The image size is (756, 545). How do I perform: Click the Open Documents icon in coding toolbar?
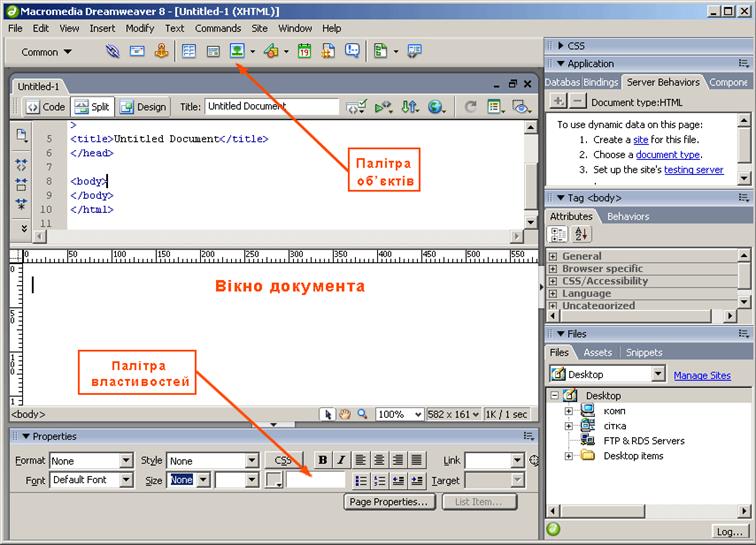pyautogui.click(x=22, y=135)
